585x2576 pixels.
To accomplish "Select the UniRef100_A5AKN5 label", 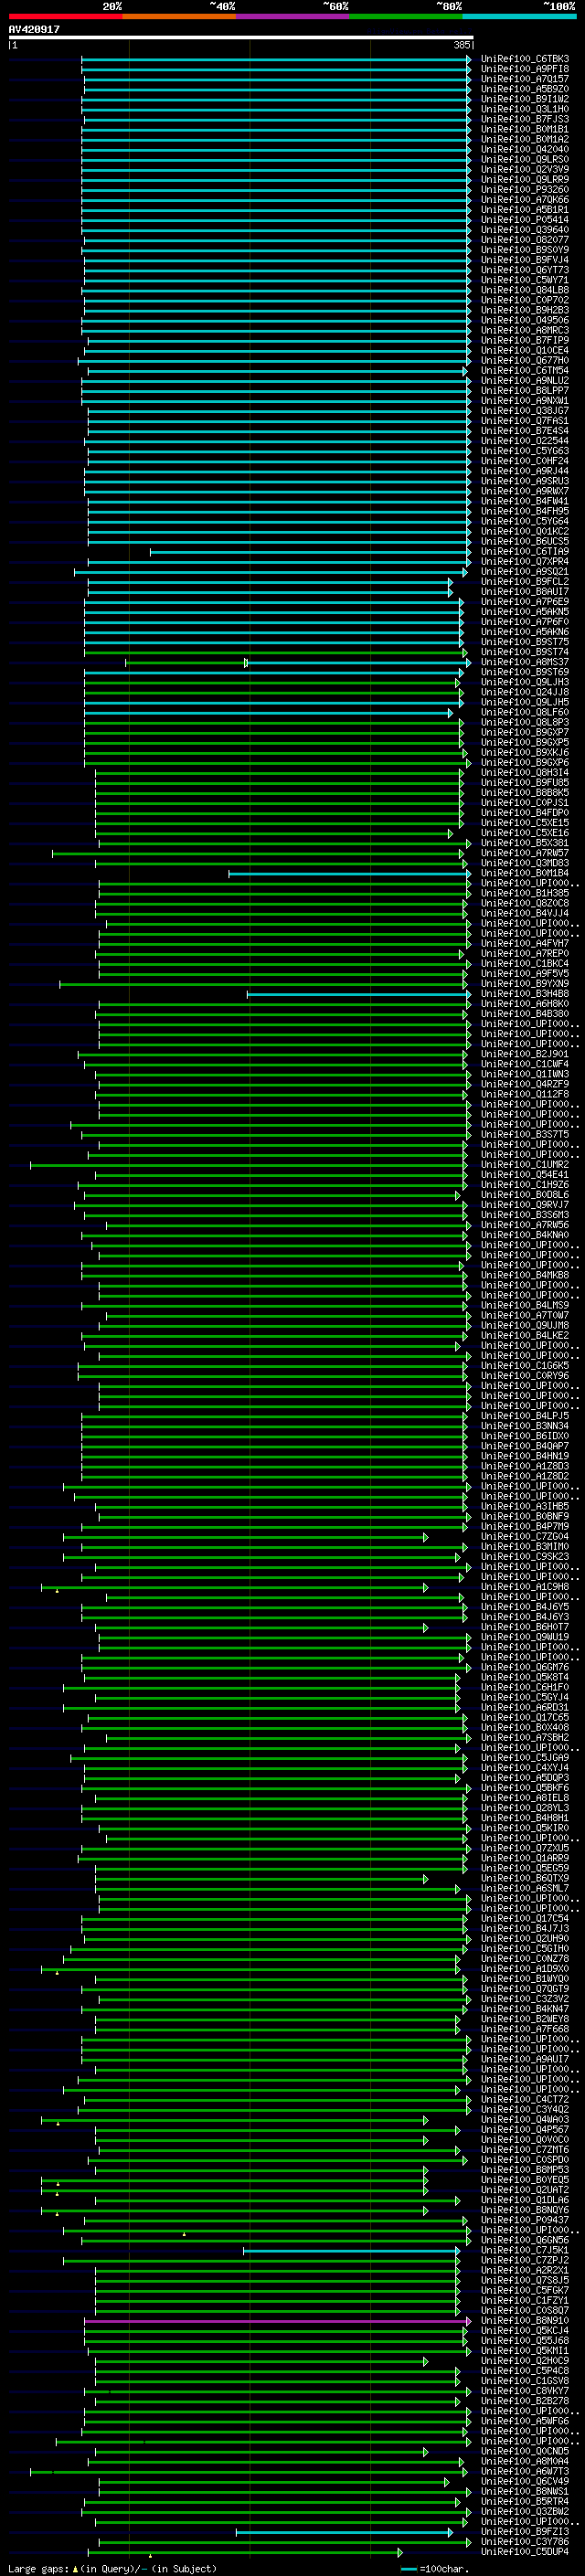I will pos(525,611).
